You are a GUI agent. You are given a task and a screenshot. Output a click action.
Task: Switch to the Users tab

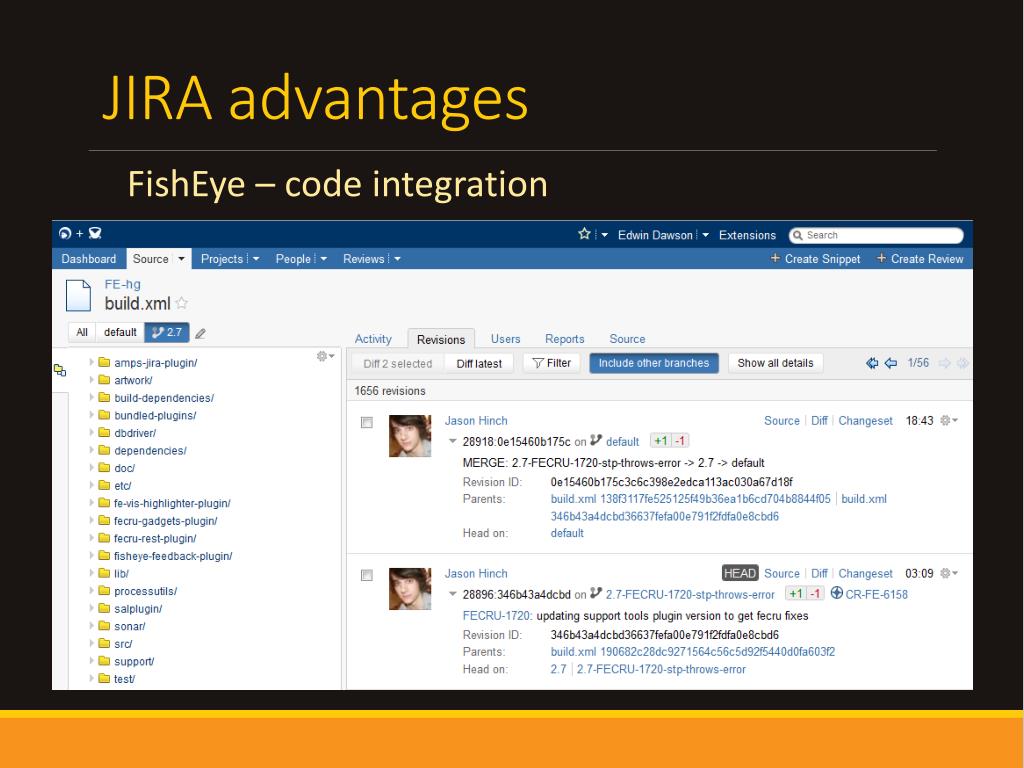click(505, 339)
